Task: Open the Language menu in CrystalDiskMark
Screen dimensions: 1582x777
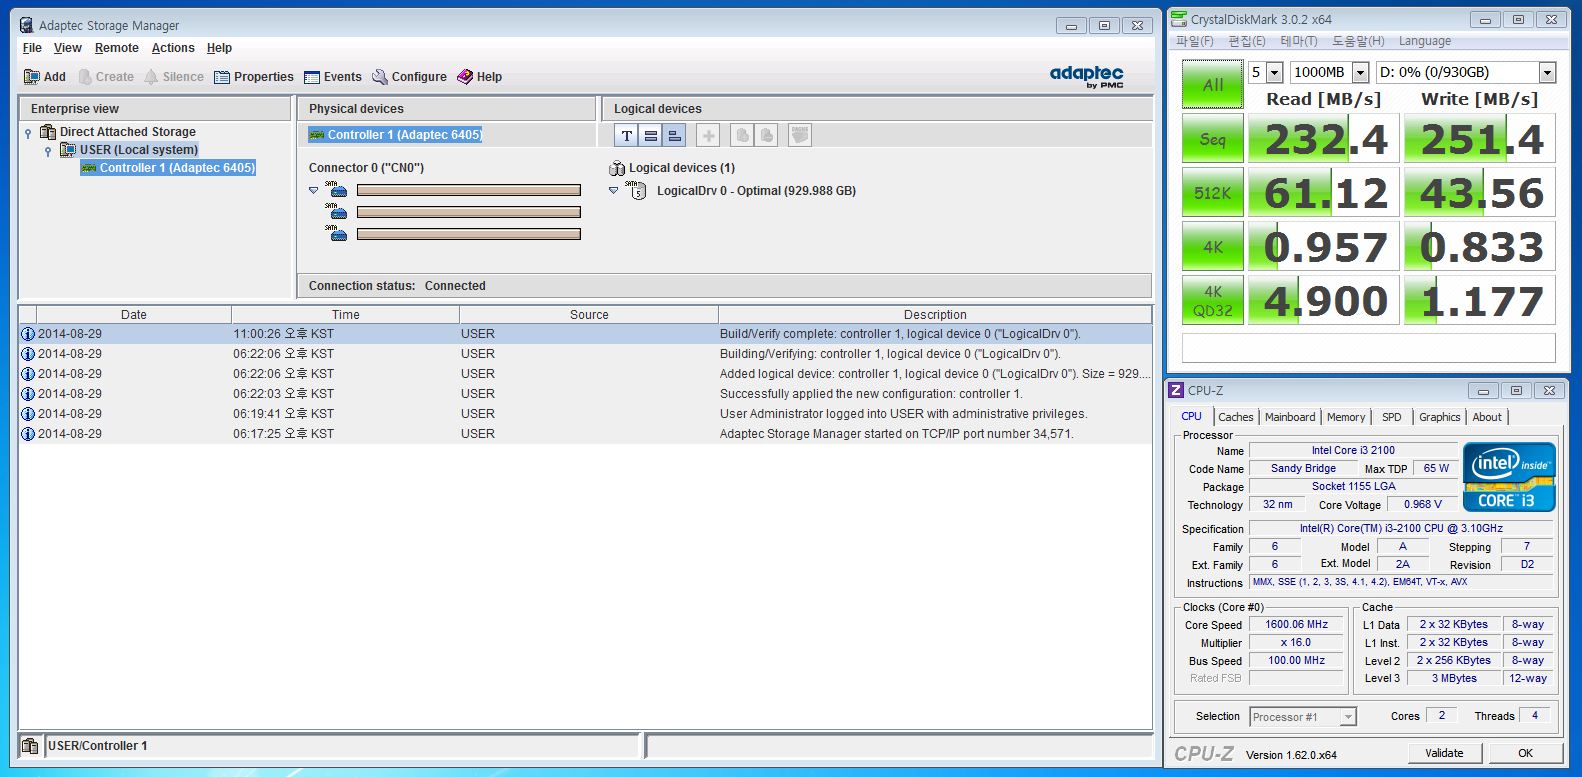Action: click(1425, 41)
